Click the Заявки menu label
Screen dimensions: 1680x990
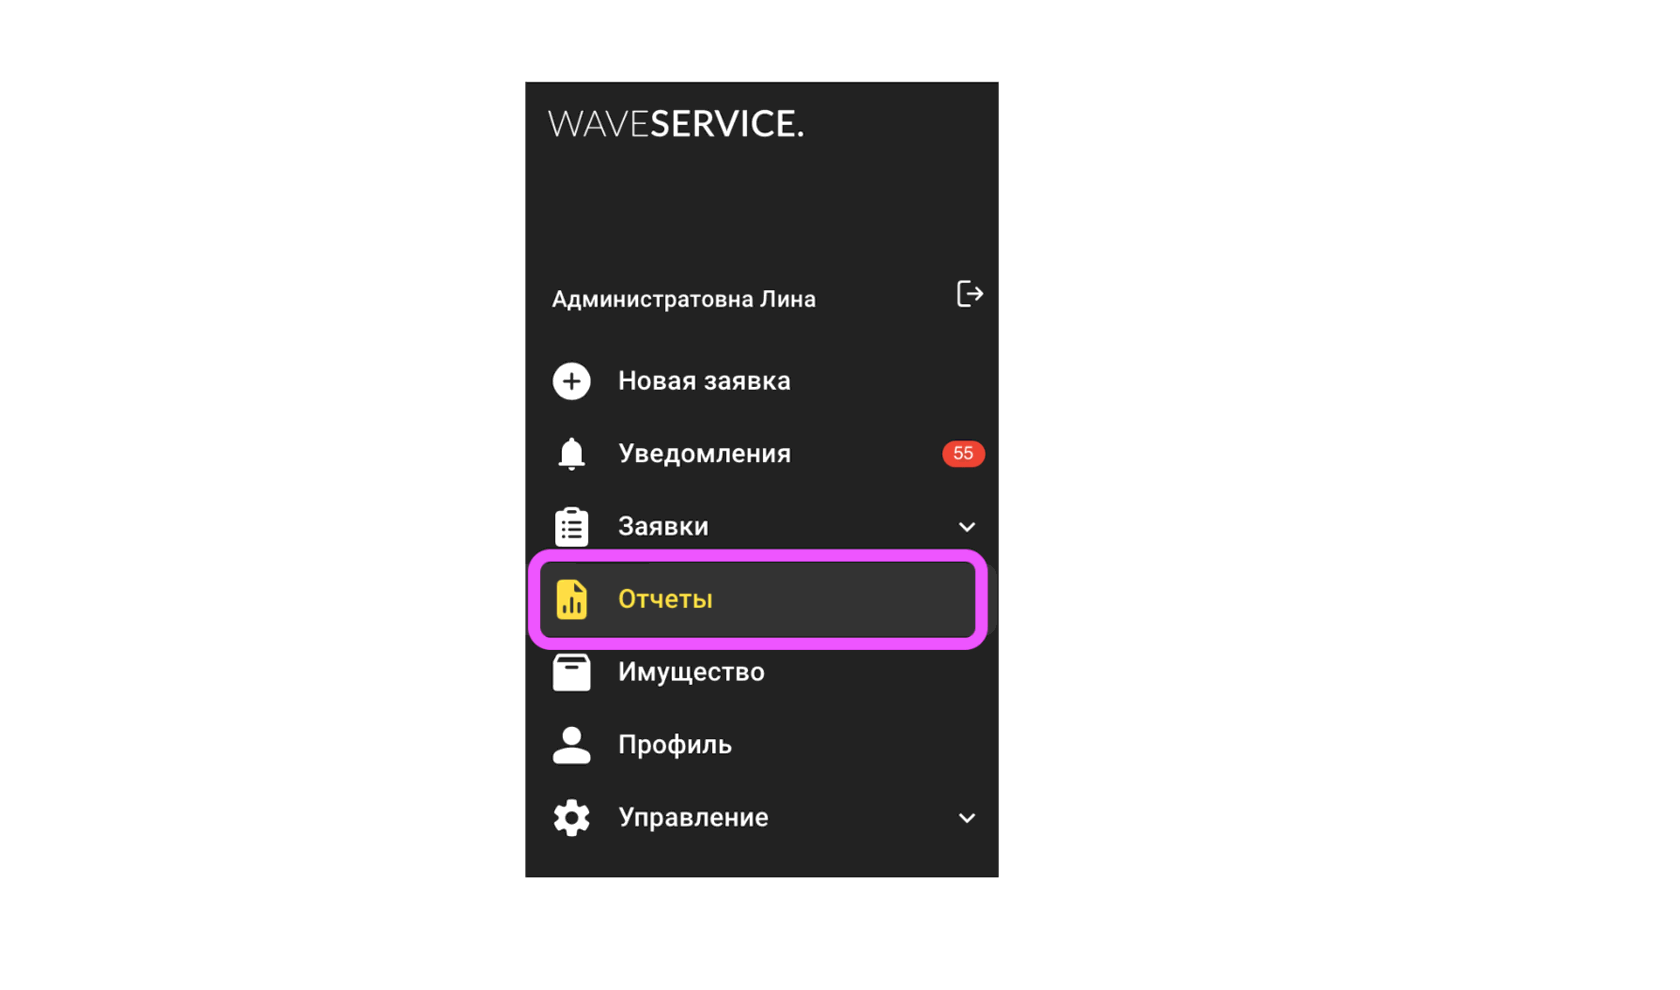pos(663,527)
